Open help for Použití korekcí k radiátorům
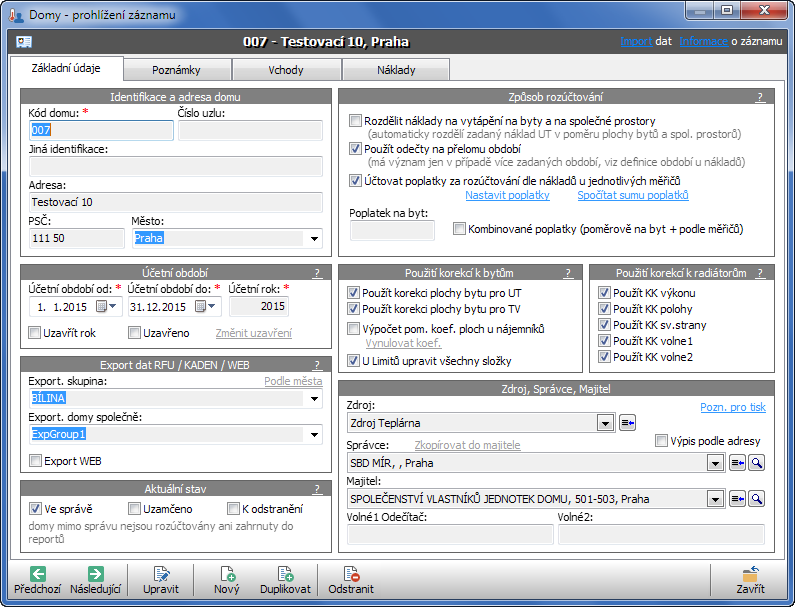Viewport: 795px width, 607px height. click(760, 273)
